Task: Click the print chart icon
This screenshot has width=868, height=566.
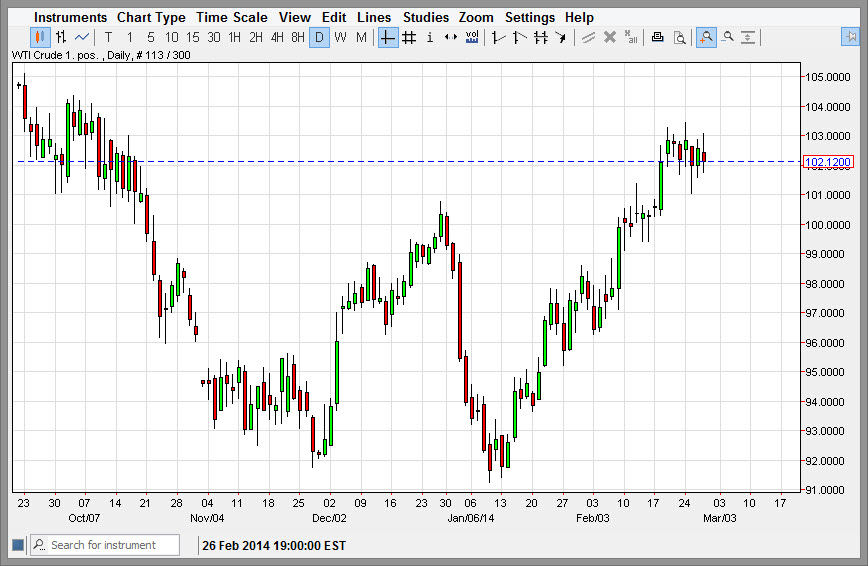Action: [657, 38]
